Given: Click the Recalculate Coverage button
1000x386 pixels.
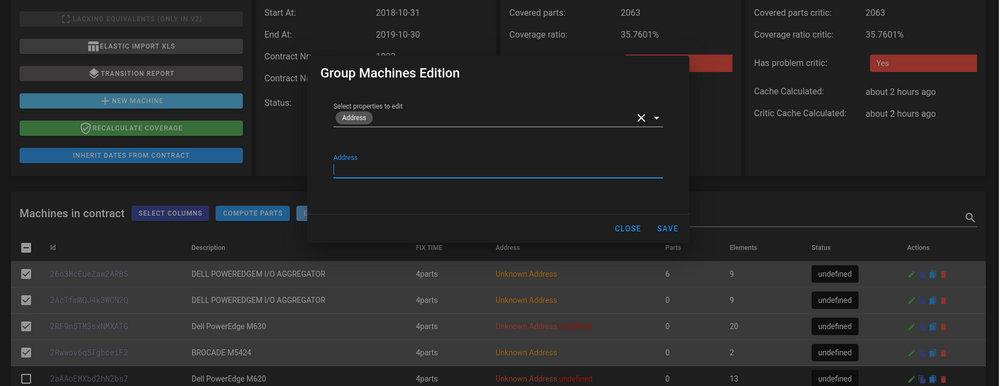Looking at the screenshot, I should click(x=131, y=128).
